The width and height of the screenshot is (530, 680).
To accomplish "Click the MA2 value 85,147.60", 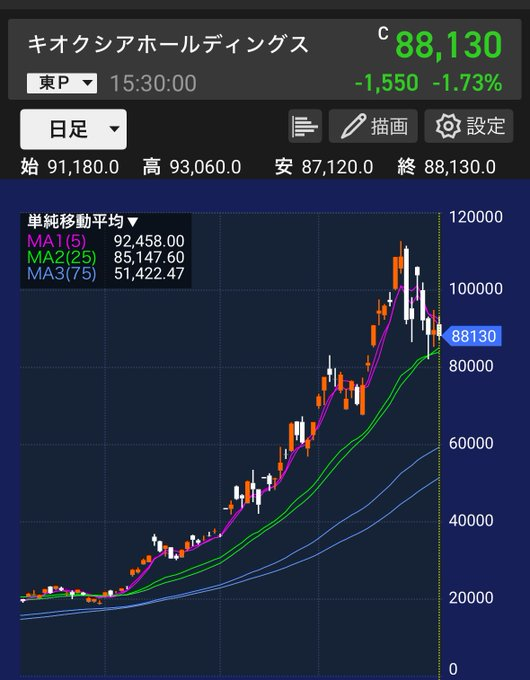I will coord(149,258).
